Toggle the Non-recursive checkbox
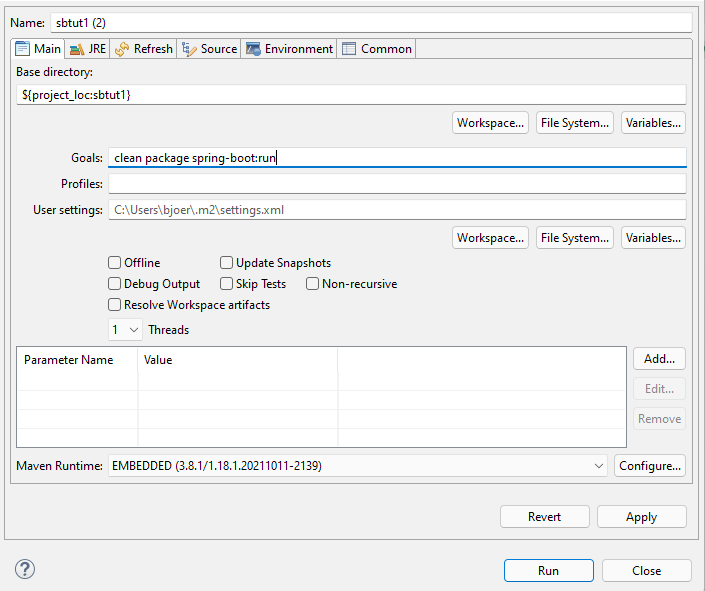 313,284
